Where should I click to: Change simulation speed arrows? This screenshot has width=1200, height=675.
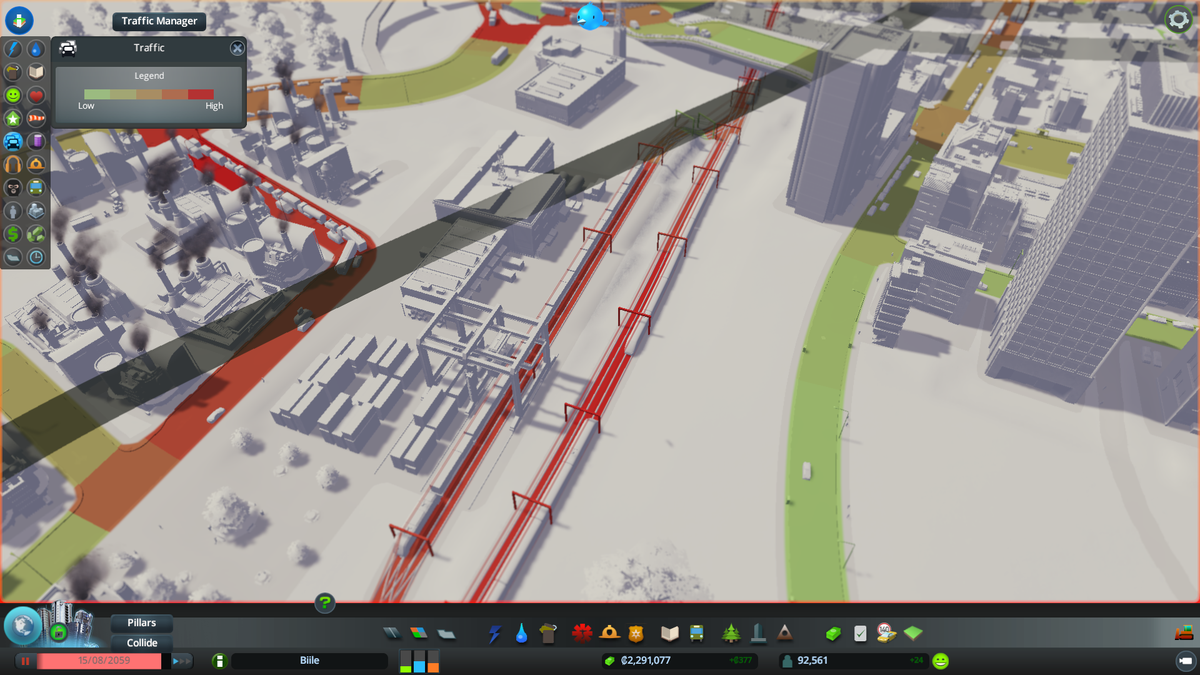click(x=181, y=661)
